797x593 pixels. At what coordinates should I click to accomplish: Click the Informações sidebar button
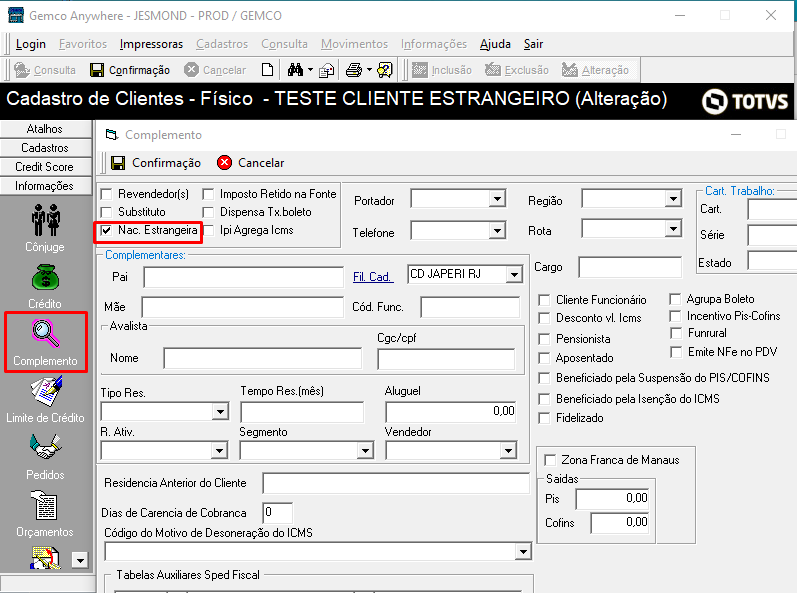click(x=45, y=186)
